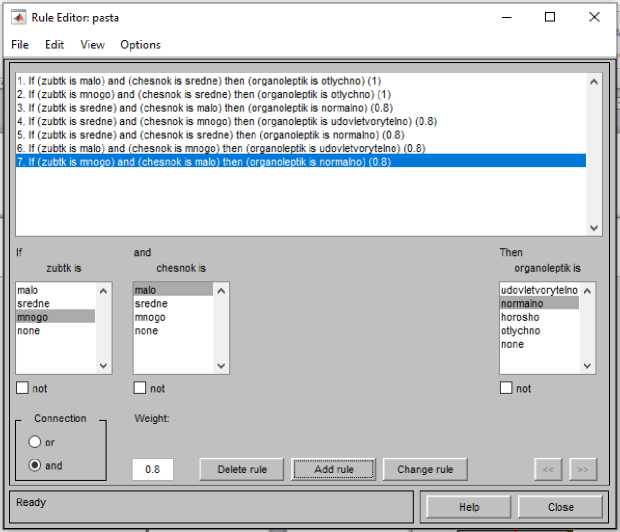Click zubtk list up arrow
620x532 pixels.
pos(103,291)
